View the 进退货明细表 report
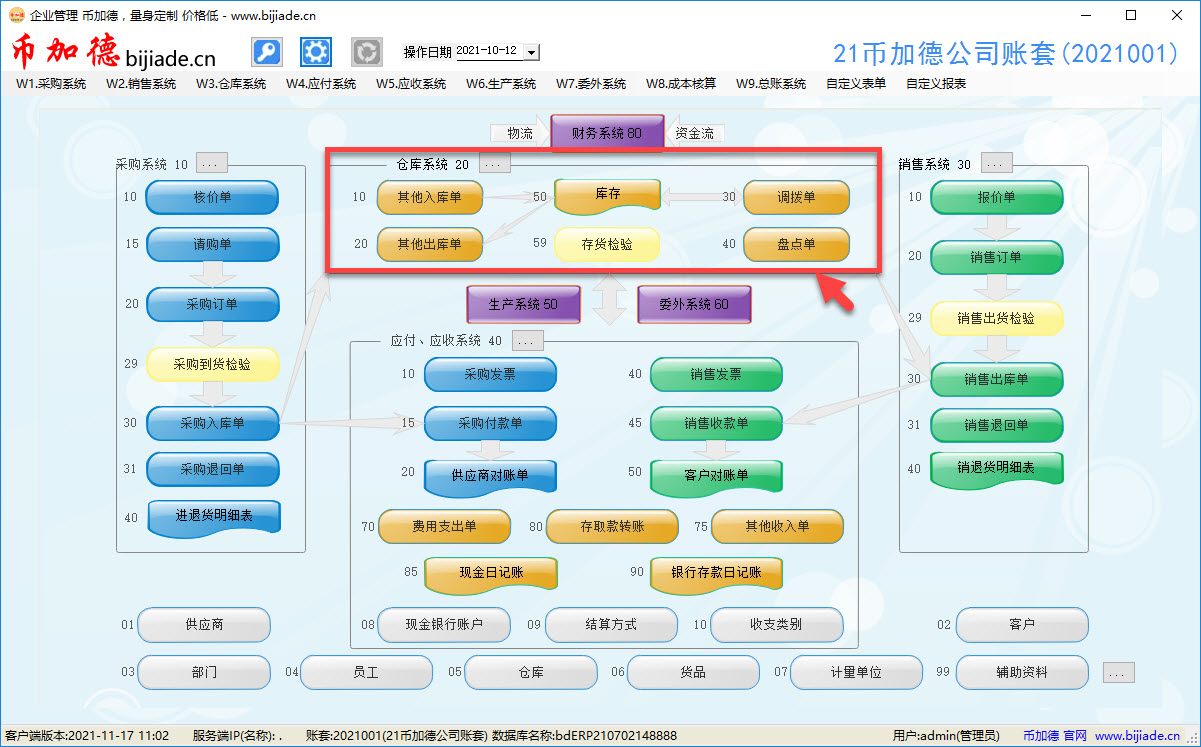 point(214,517)
